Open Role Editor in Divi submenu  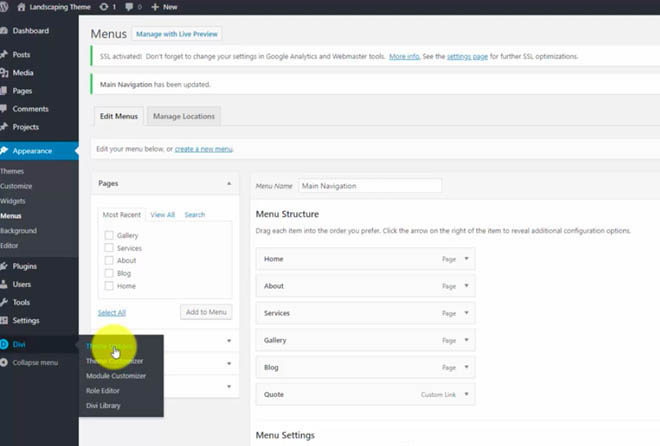(x=103, y=390)
